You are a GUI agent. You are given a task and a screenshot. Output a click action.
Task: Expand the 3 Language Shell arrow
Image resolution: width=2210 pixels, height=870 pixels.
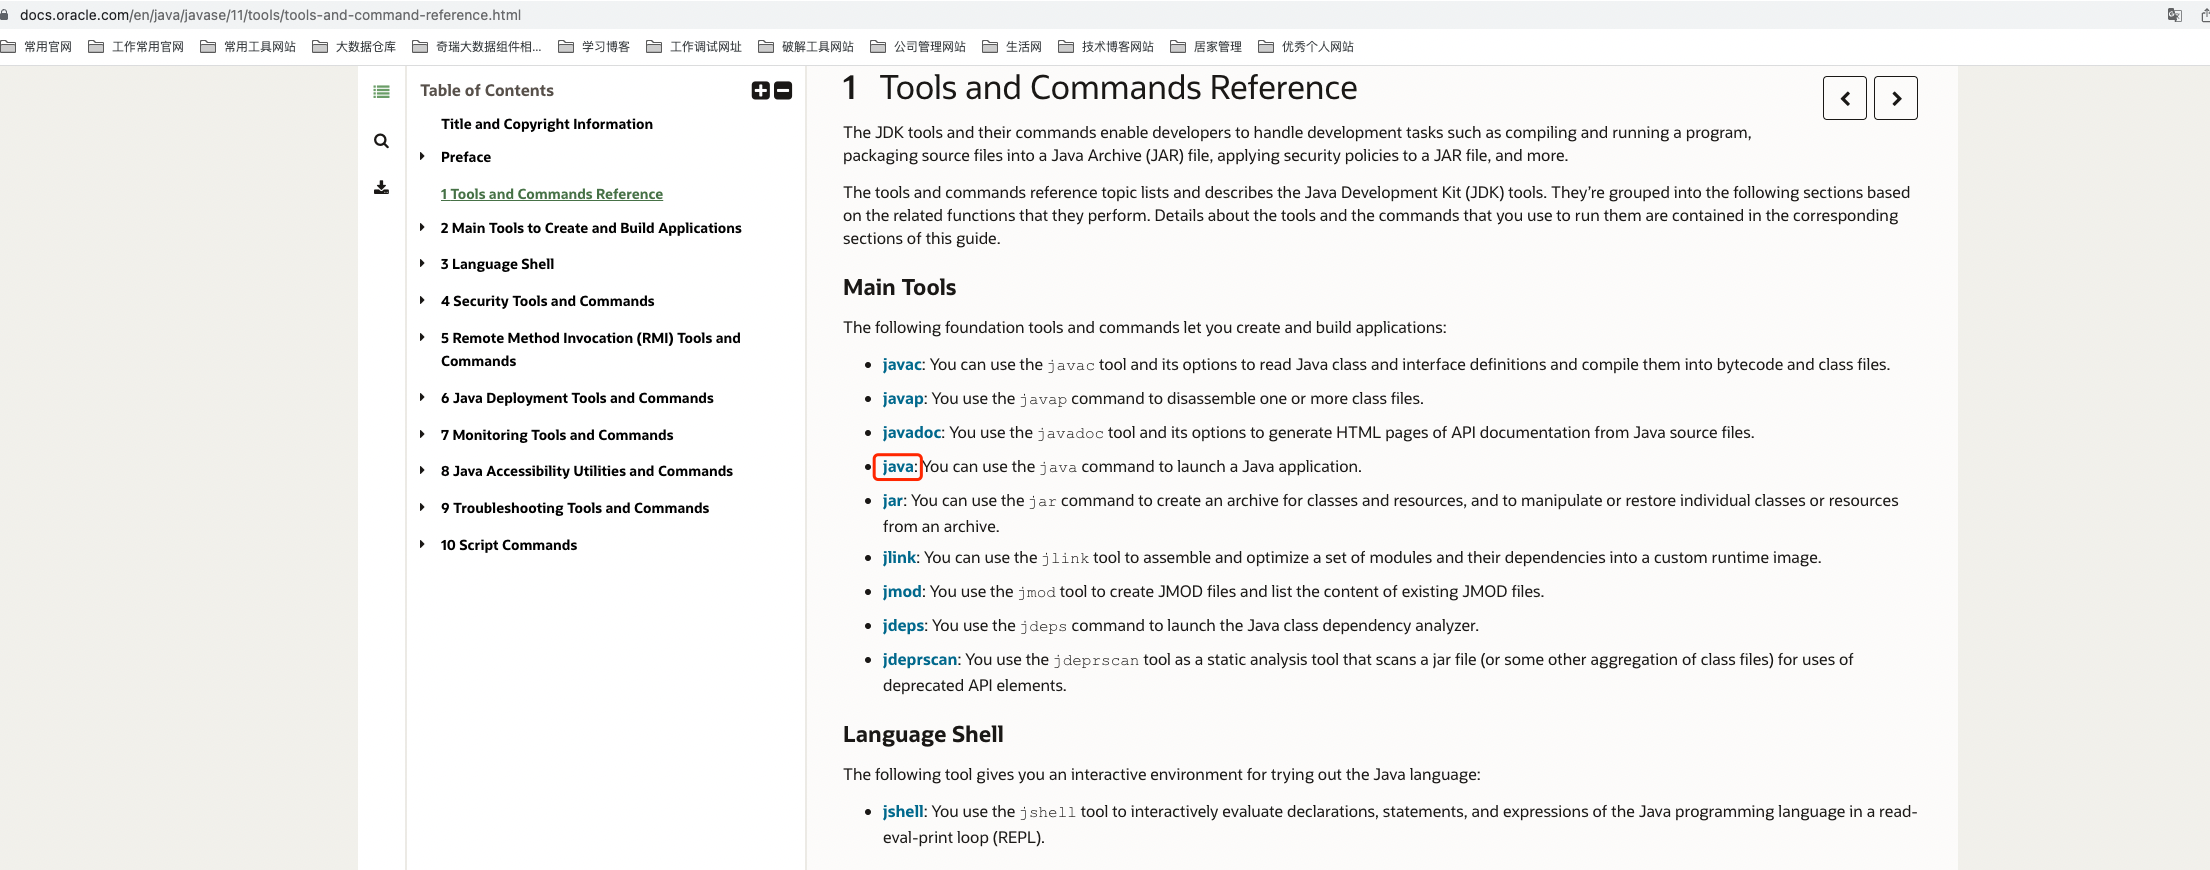click(422, 264)
